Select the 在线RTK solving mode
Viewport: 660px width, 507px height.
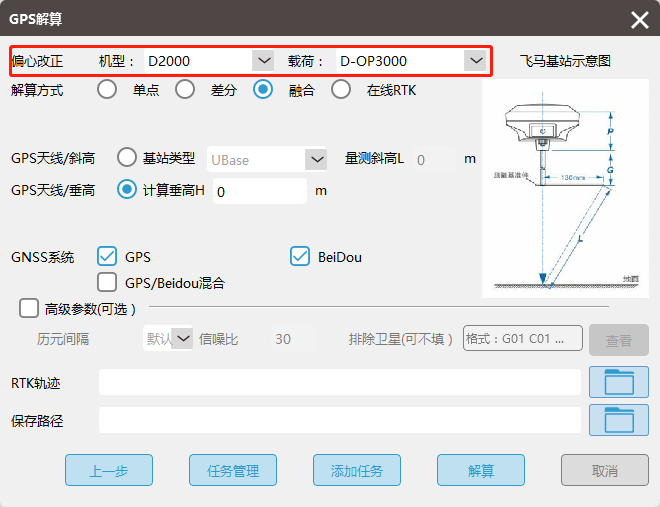pyautogui.click(x=341, y=90)
